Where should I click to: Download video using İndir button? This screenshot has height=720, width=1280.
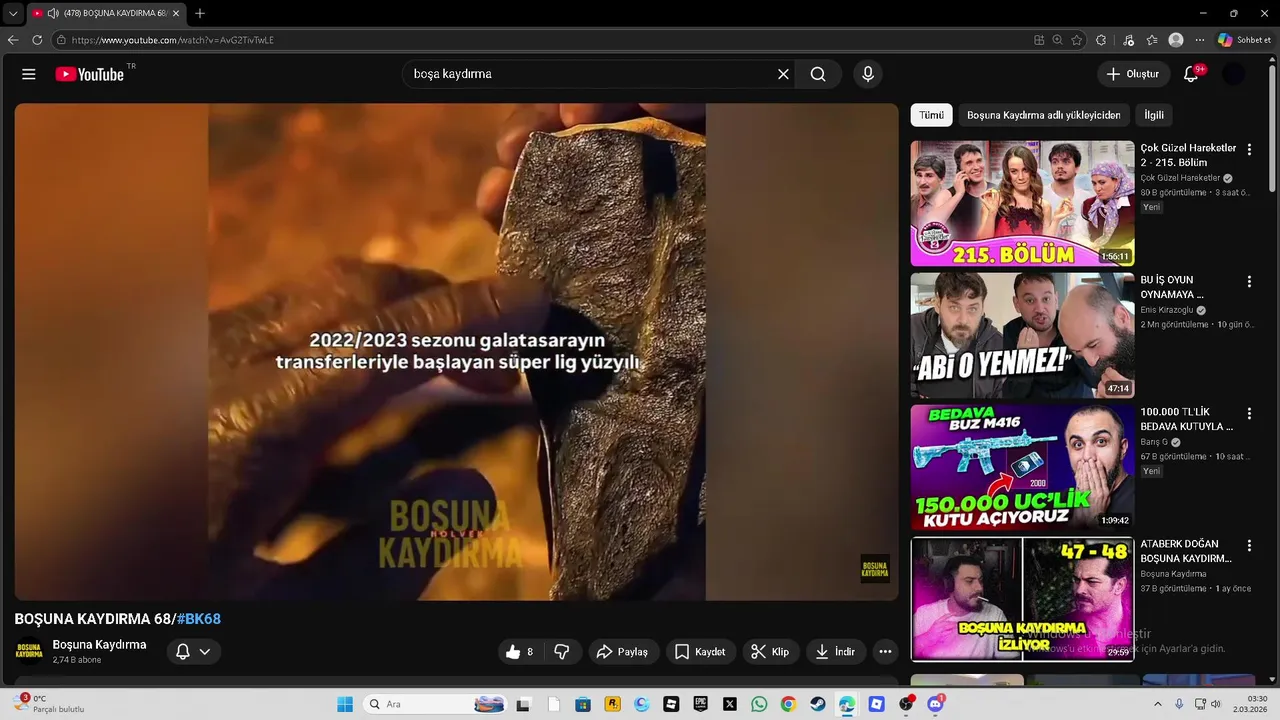(836, 652)
